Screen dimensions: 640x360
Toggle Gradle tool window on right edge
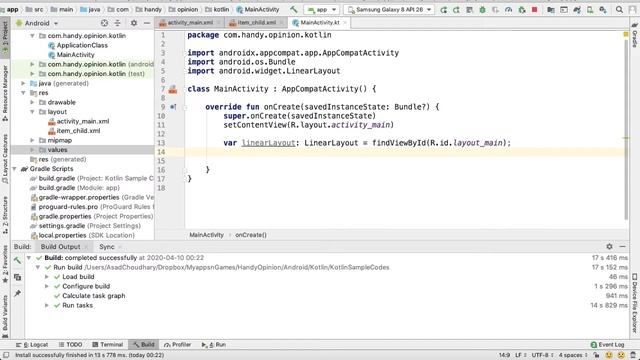tap(635, 35)
